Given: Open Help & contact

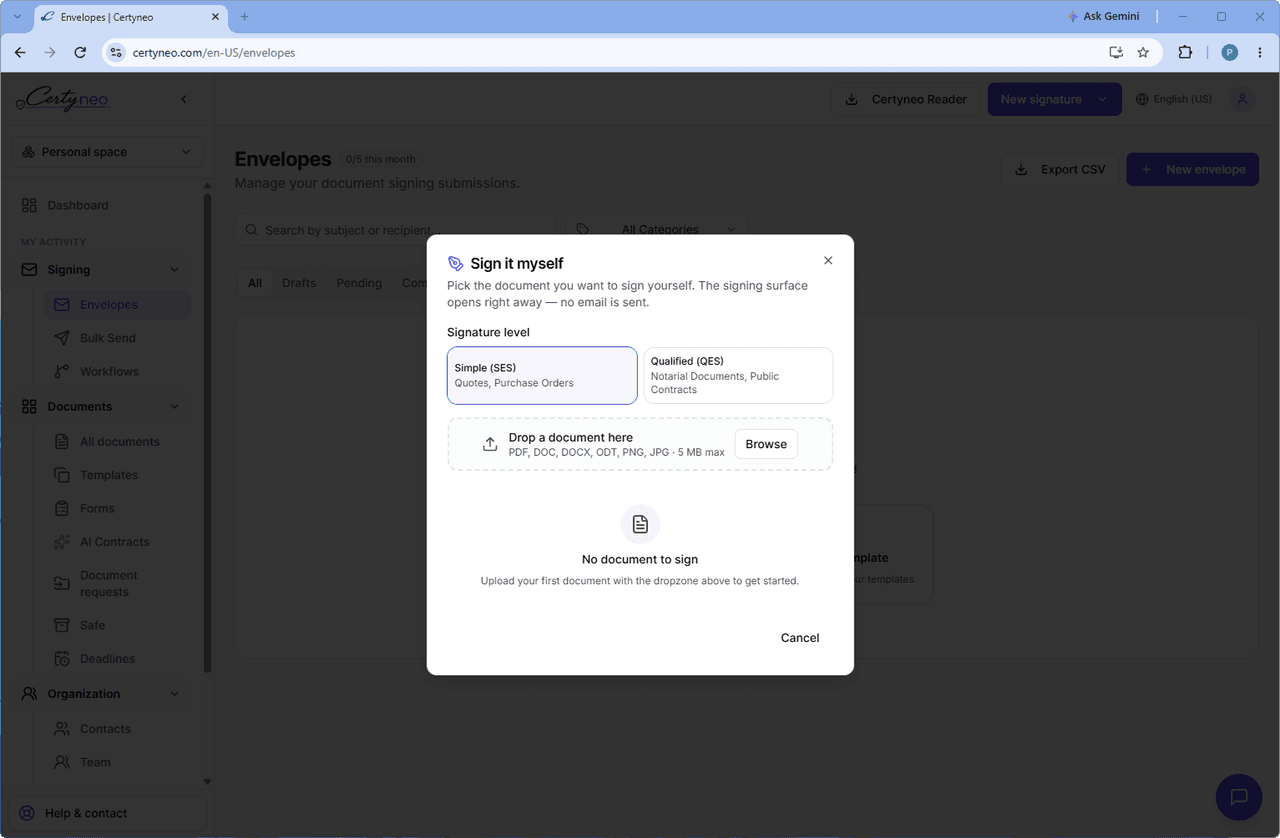Looking at the screenshot, I should pyautogui.click(x=107, y=813).
